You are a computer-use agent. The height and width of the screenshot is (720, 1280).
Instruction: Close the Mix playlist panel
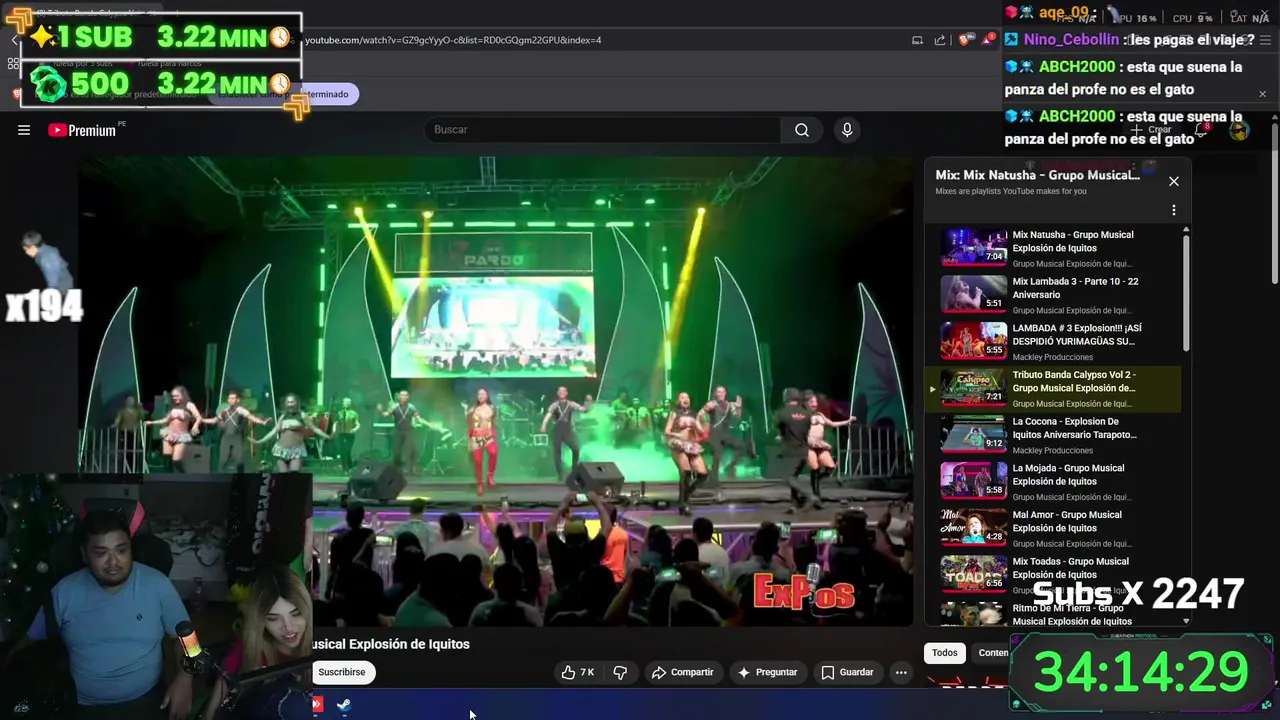1174,181
